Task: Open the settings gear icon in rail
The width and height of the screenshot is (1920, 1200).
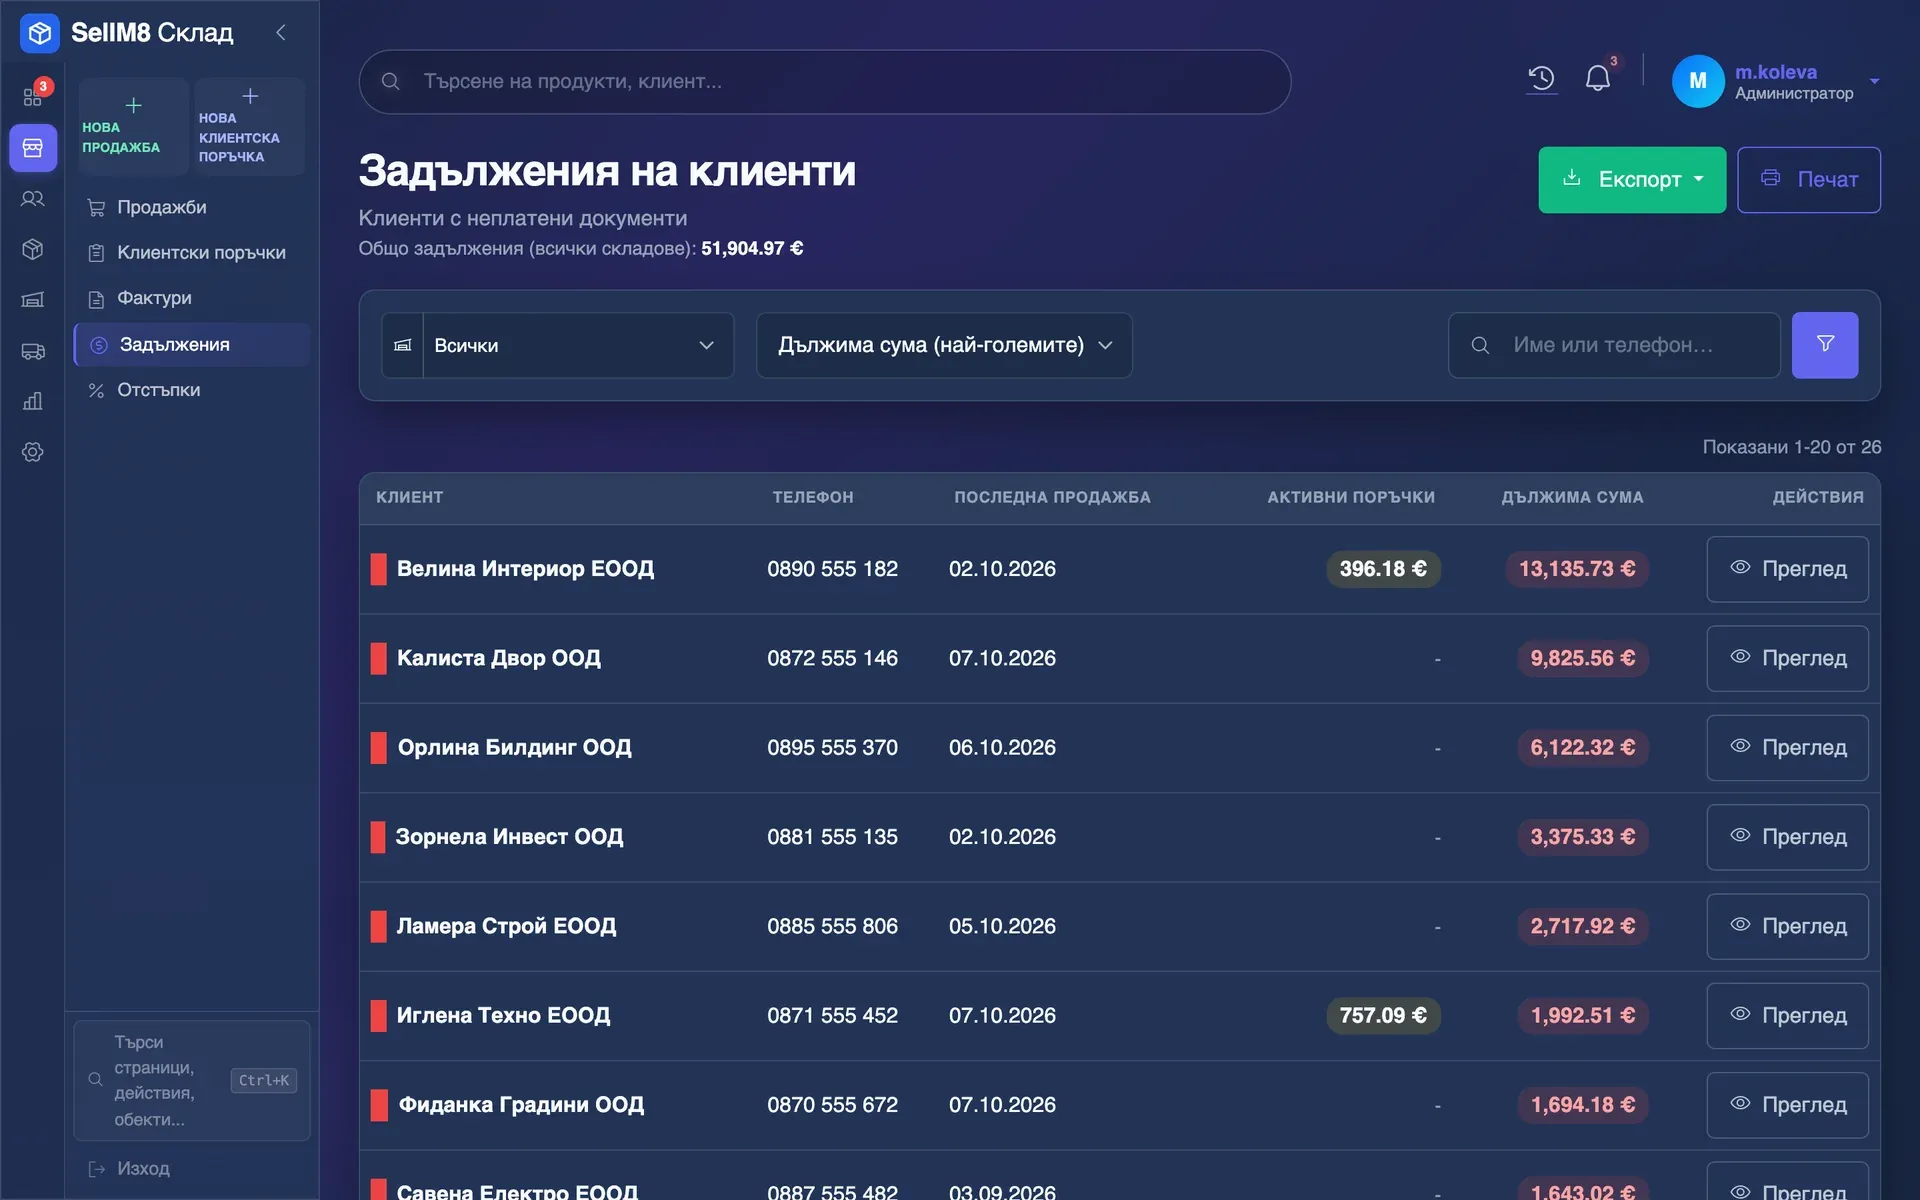Action: coord(33,452)
